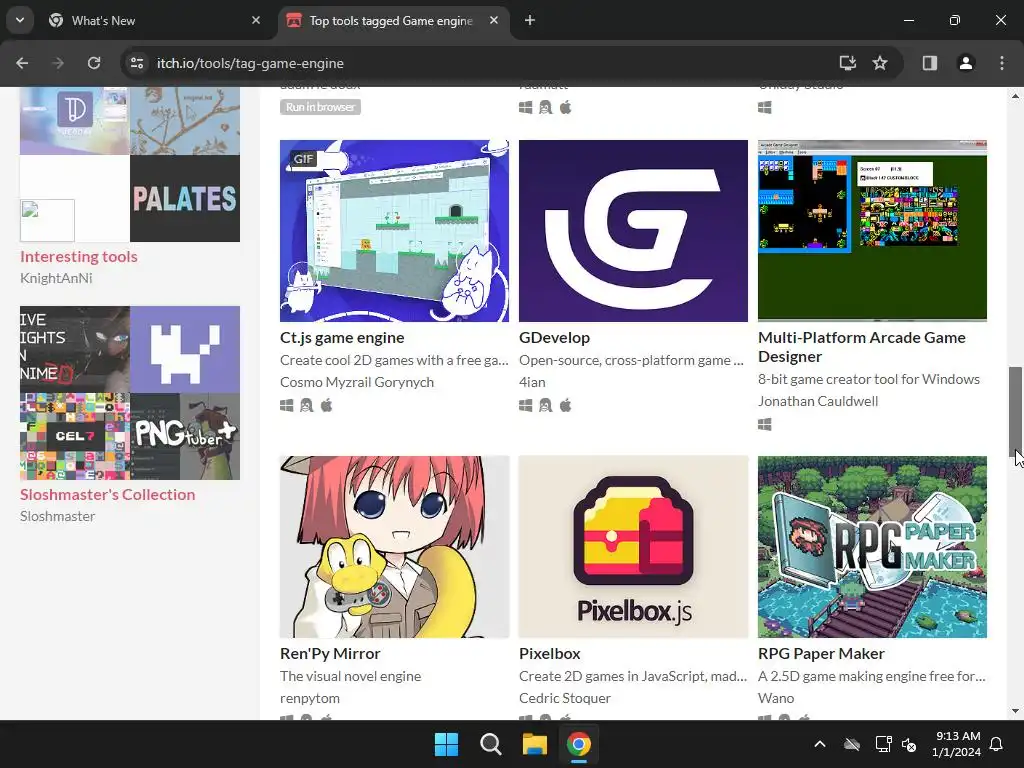The height and width of the screenshot is (768, 1024).
Task: Click '8-bit game creator tool for Windows' text
Action: (x=869, y=379)
